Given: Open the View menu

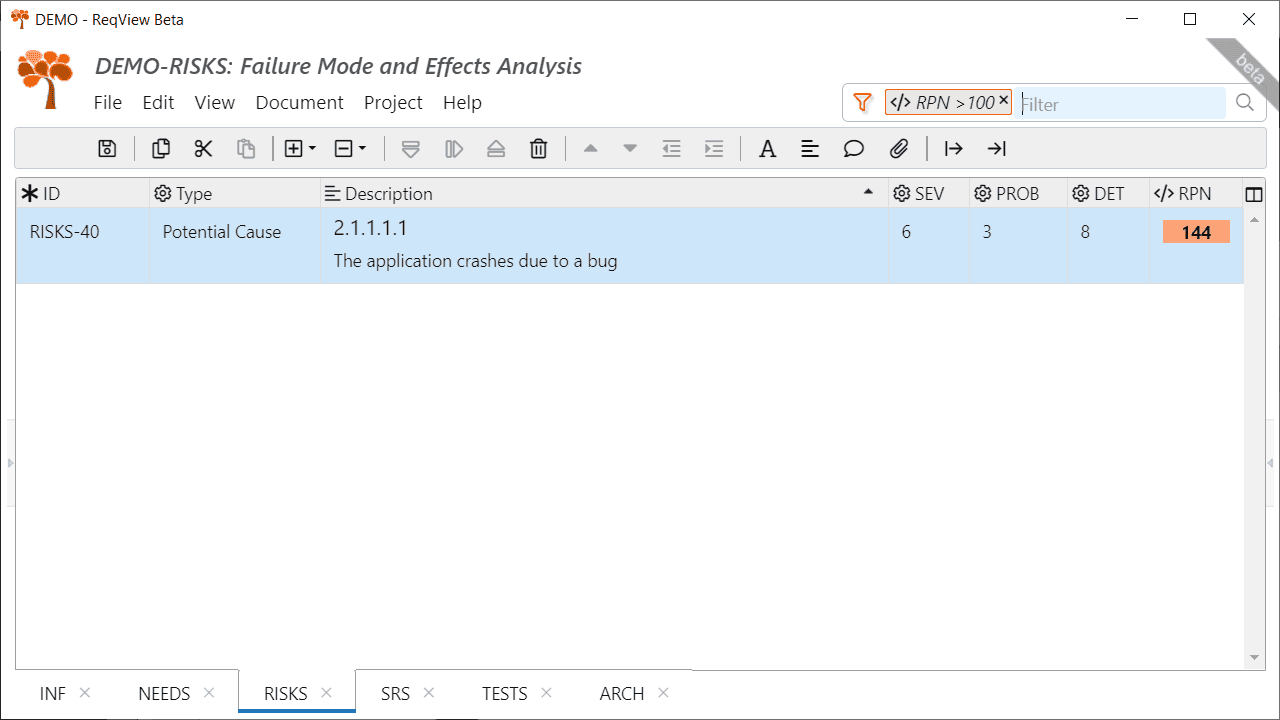Looking at the screenshot, I should click(x=215, y=103).
